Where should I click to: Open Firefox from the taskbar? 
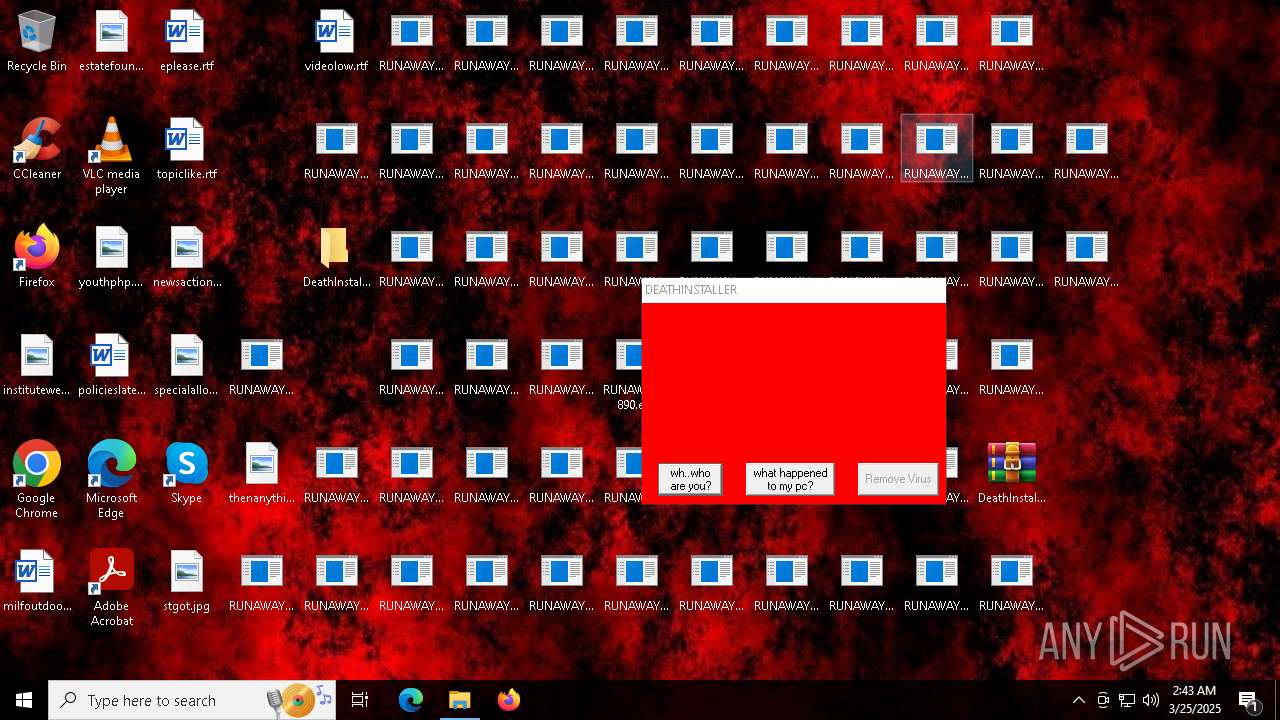click(x=508, y=700)
